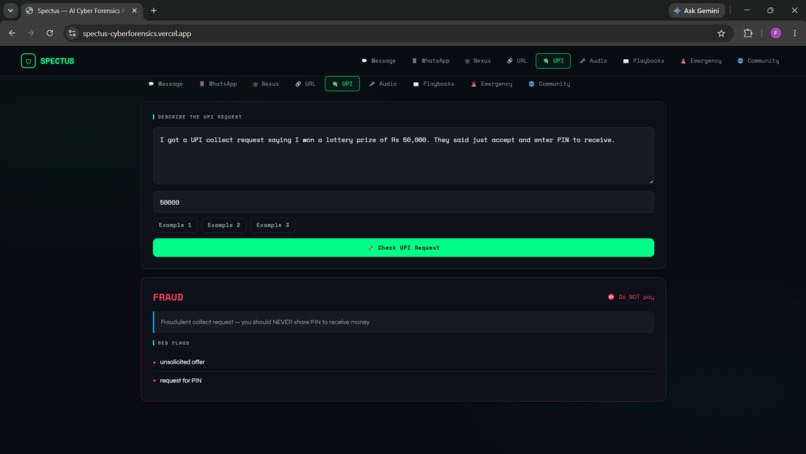Open the URL tab in top navigation
The height and width of the screenshot is (454, 806).
(x=517, y=61)
